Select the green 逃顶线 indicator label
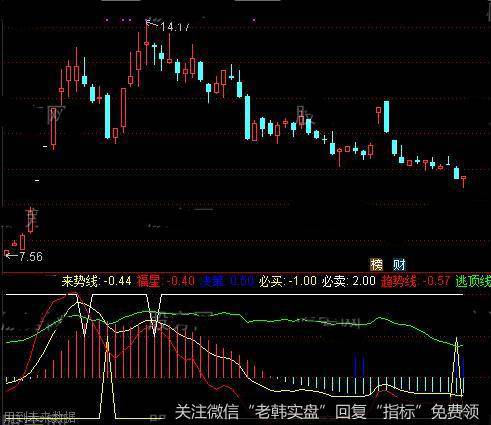Screen dimensions: 491x425 point(473,281)
